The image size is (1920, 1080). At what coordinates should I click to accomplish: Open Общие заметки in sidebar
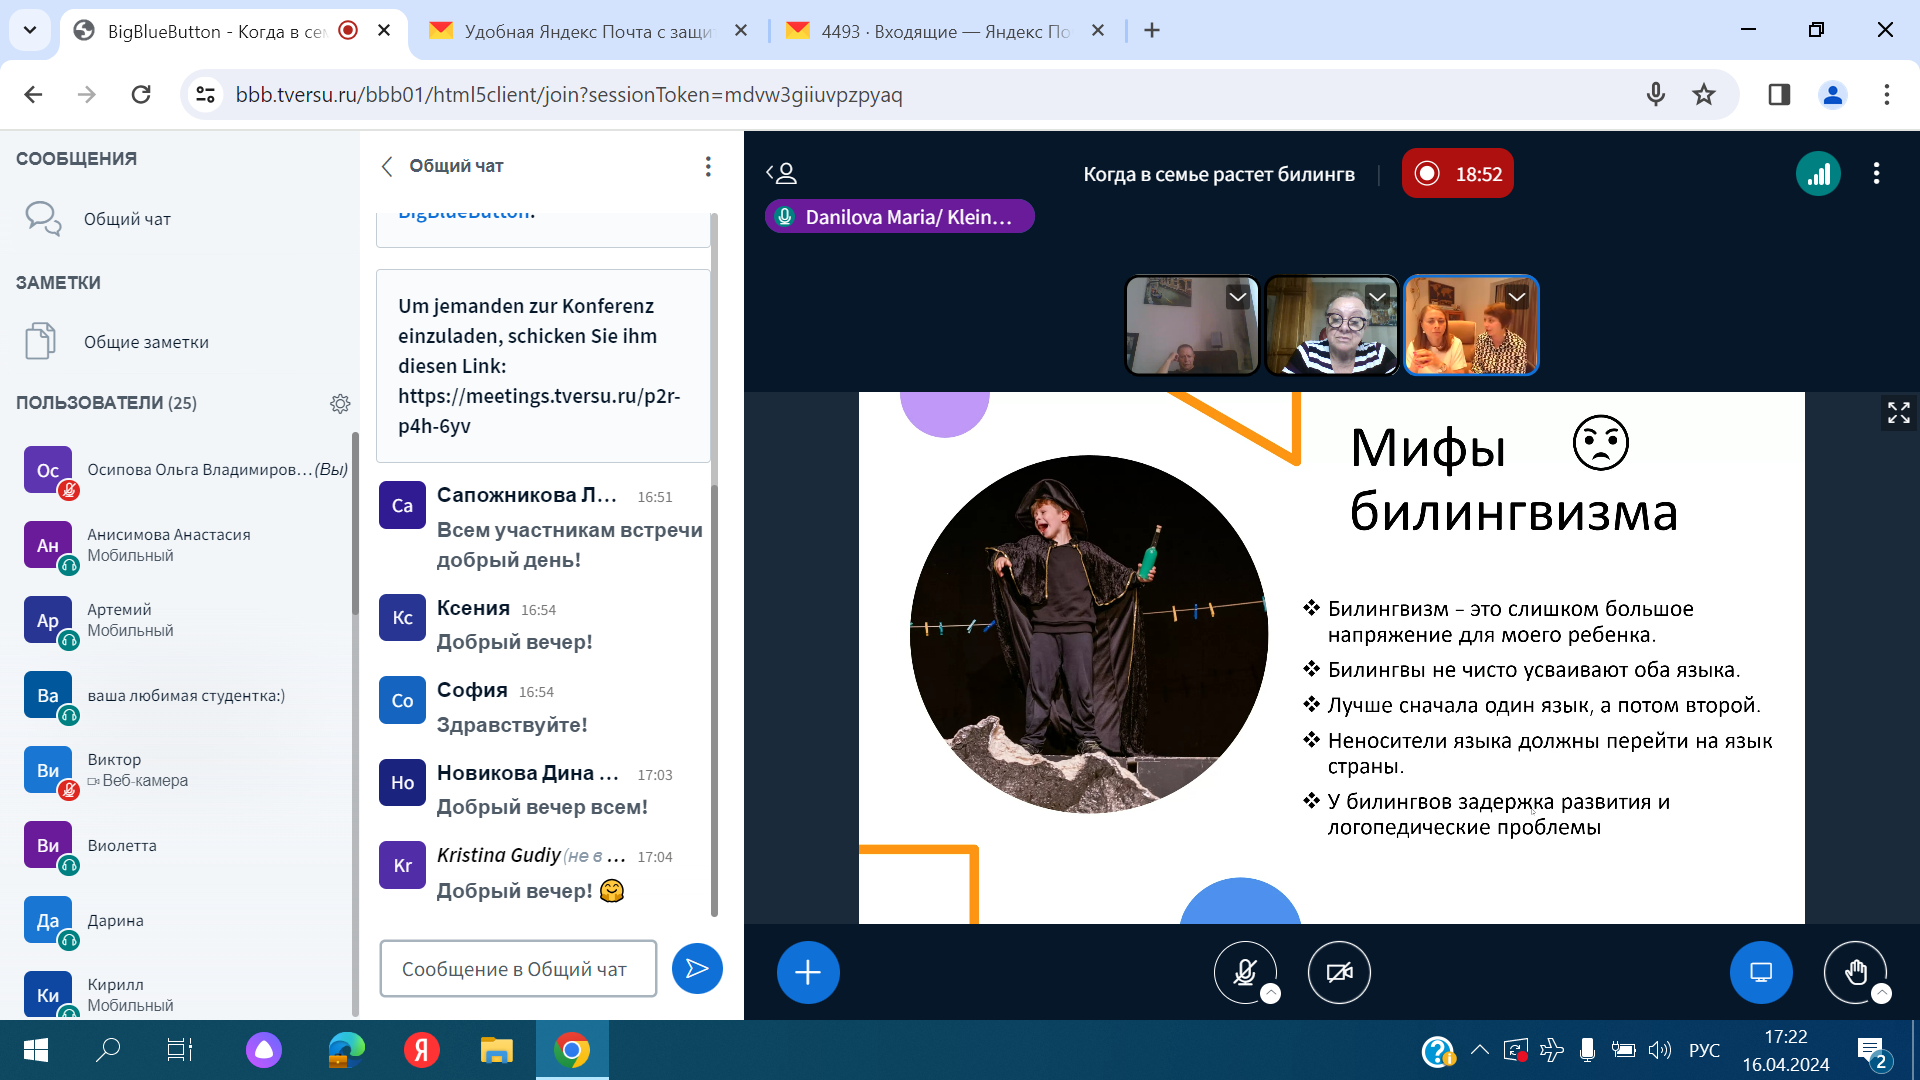146,342
